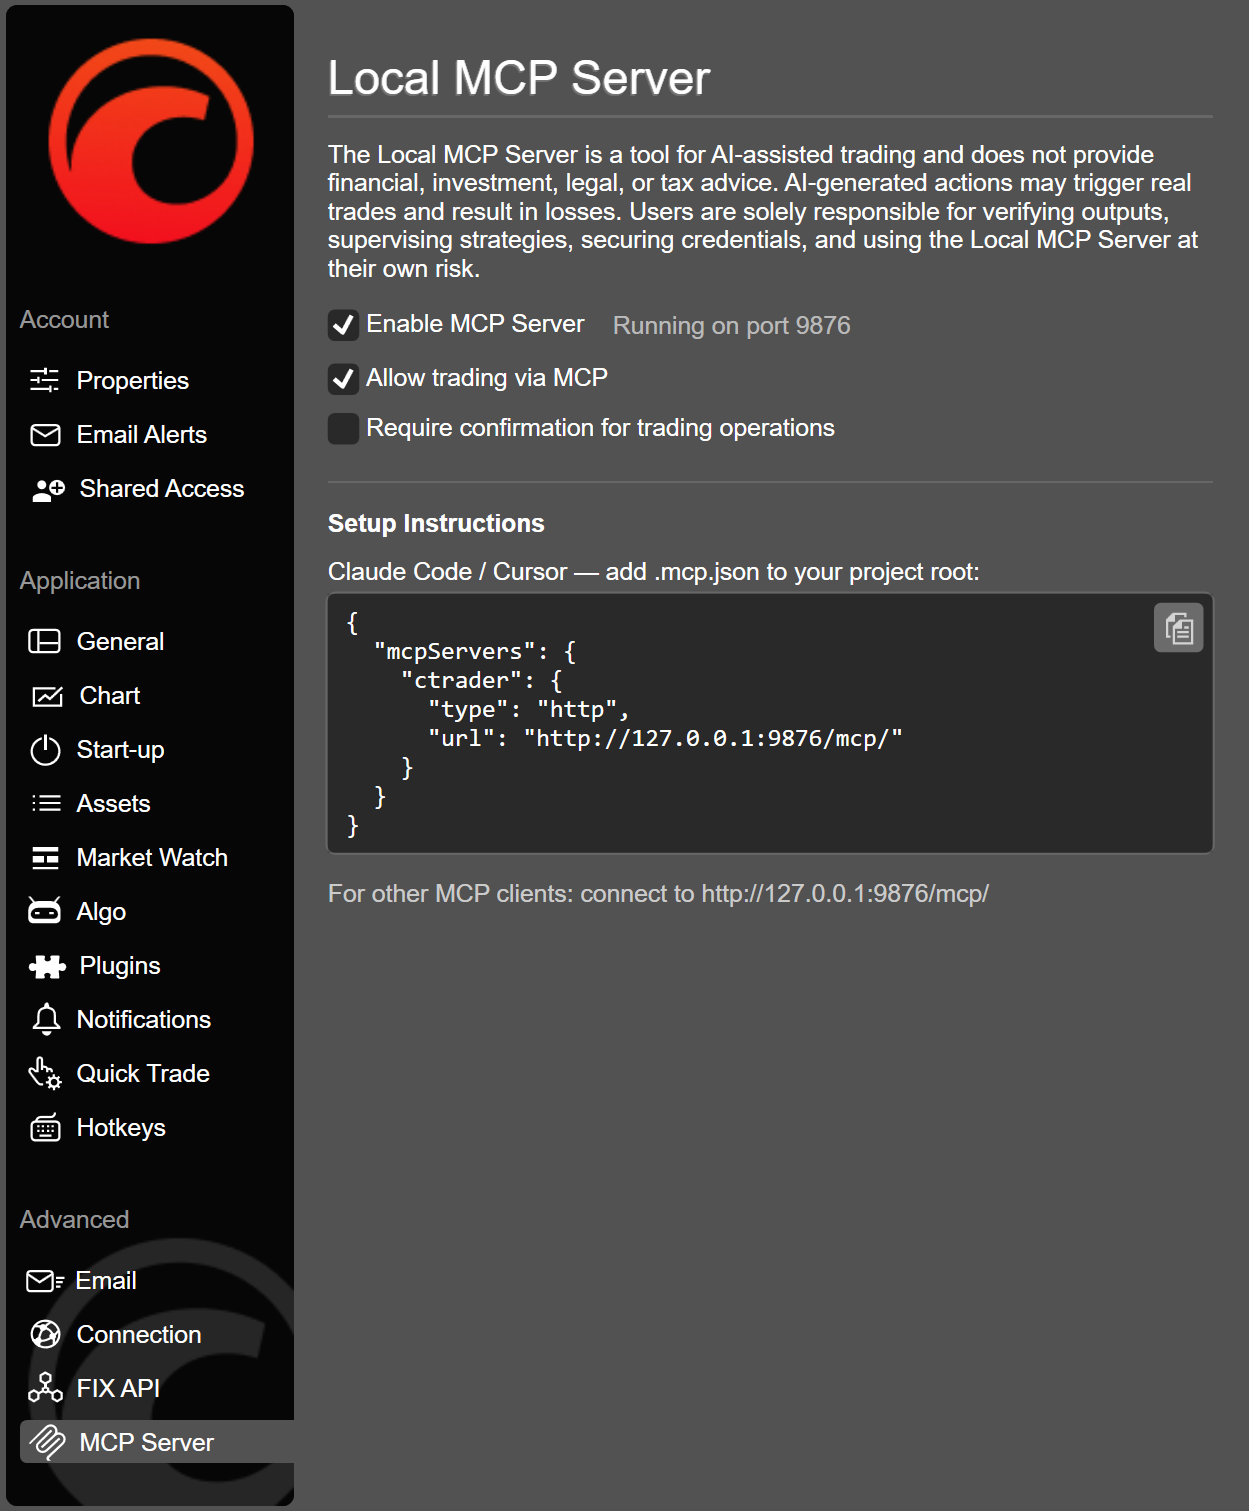Uncheck Allow trading via MCP
1249x1511 pixels.
pyautogui.click(x=343, y=379)
